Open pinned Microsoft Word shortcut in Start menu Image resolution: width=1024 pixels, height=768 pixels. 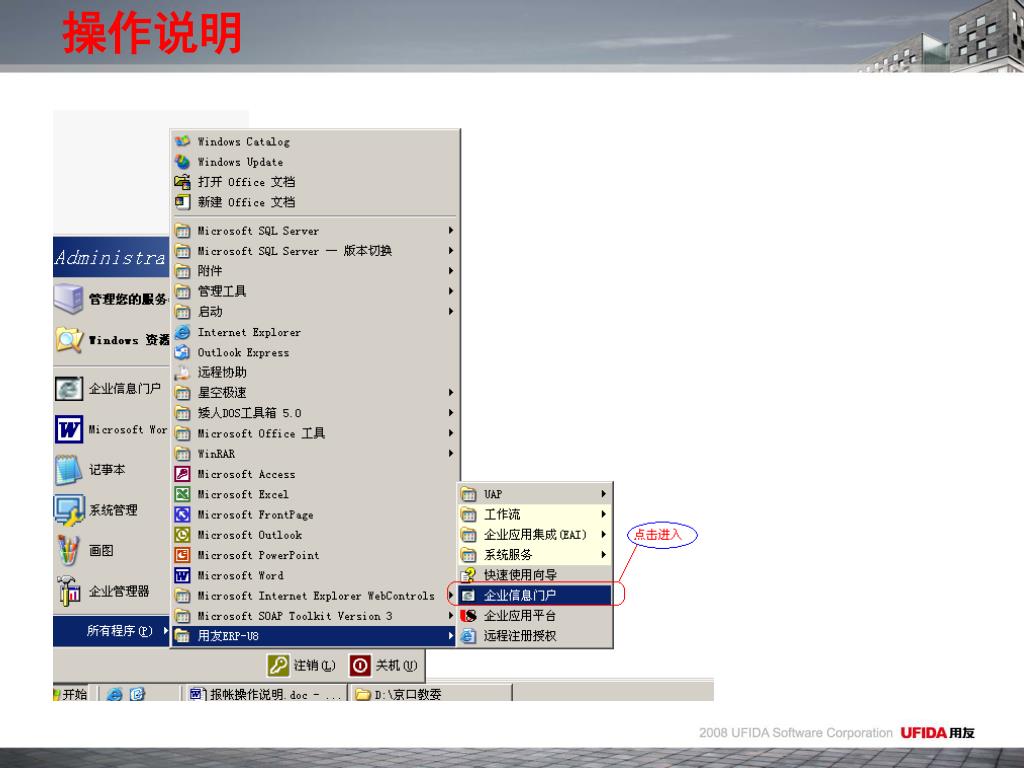click(111, 429)
